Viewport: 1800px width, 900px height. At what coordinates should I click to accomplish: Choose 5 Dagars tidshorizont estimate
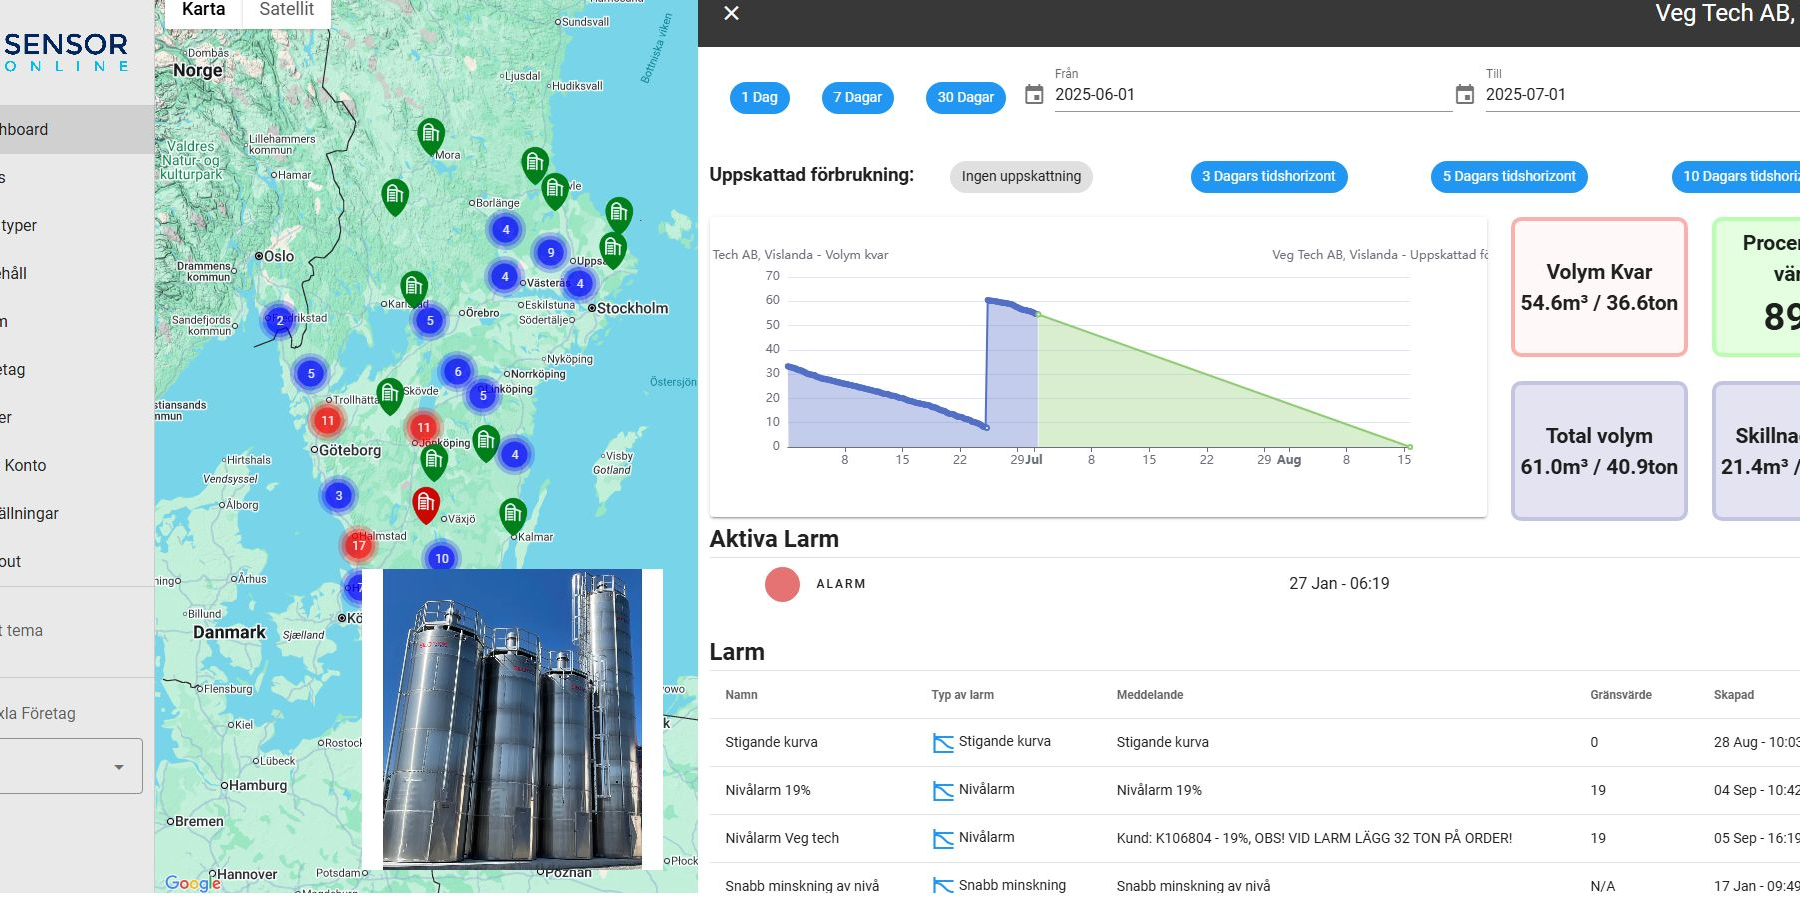coord(1508,177)
